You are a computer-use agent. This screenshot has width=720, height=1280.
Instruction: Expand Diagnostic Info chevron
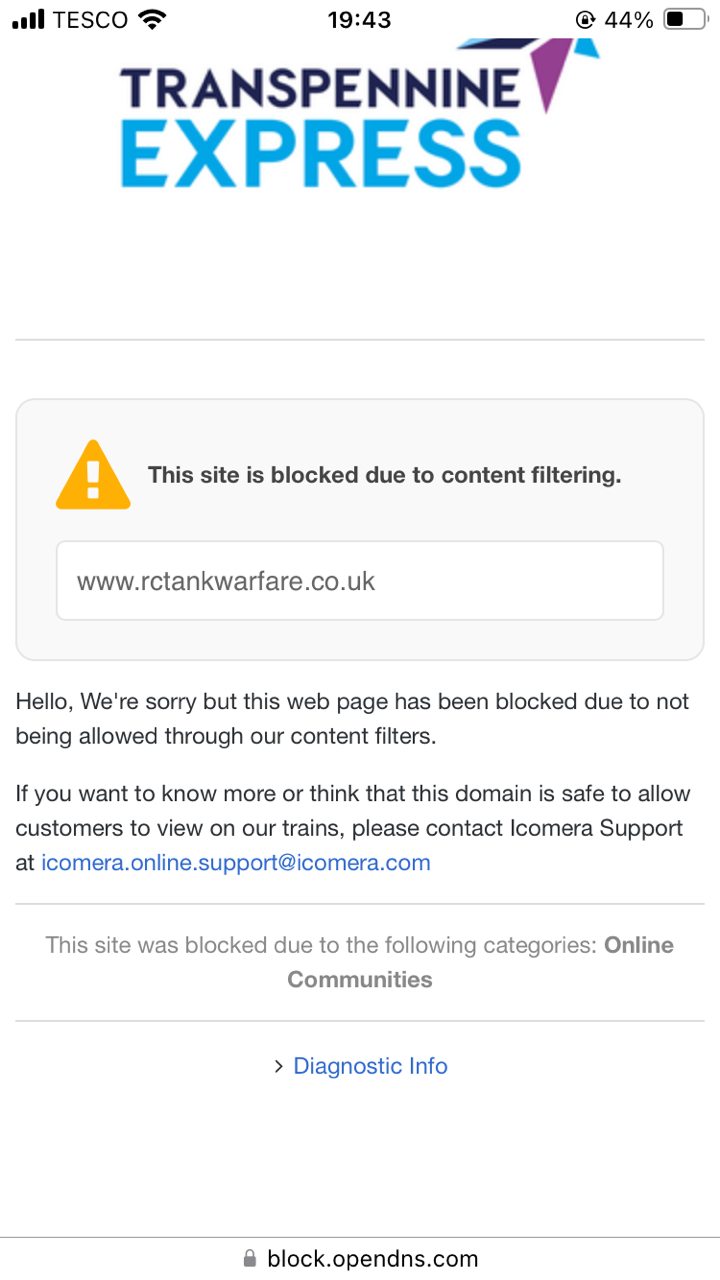click(x=279, y=1067)
